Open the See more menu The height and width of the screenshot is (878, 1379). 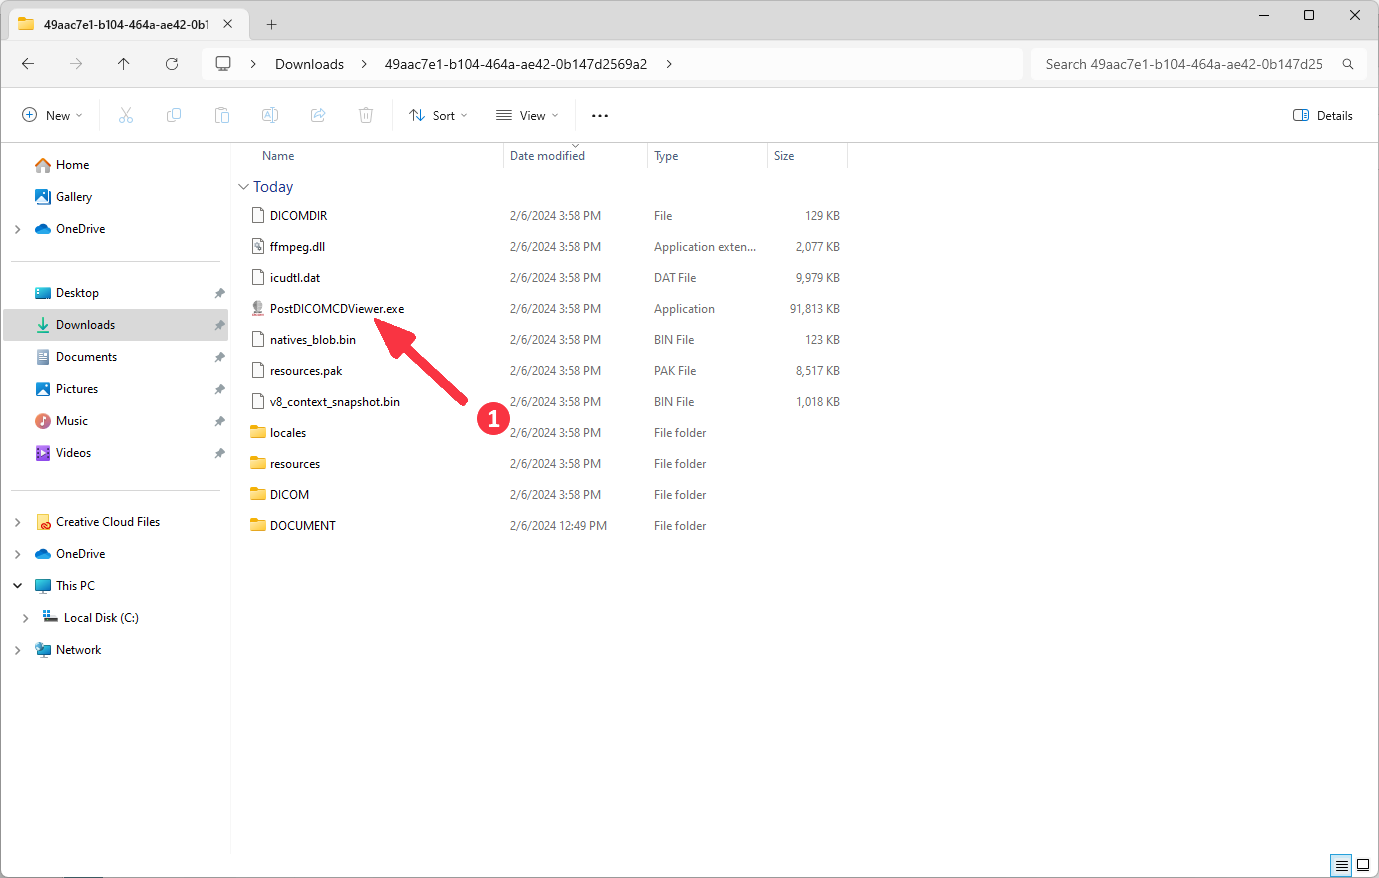point(599,115)
